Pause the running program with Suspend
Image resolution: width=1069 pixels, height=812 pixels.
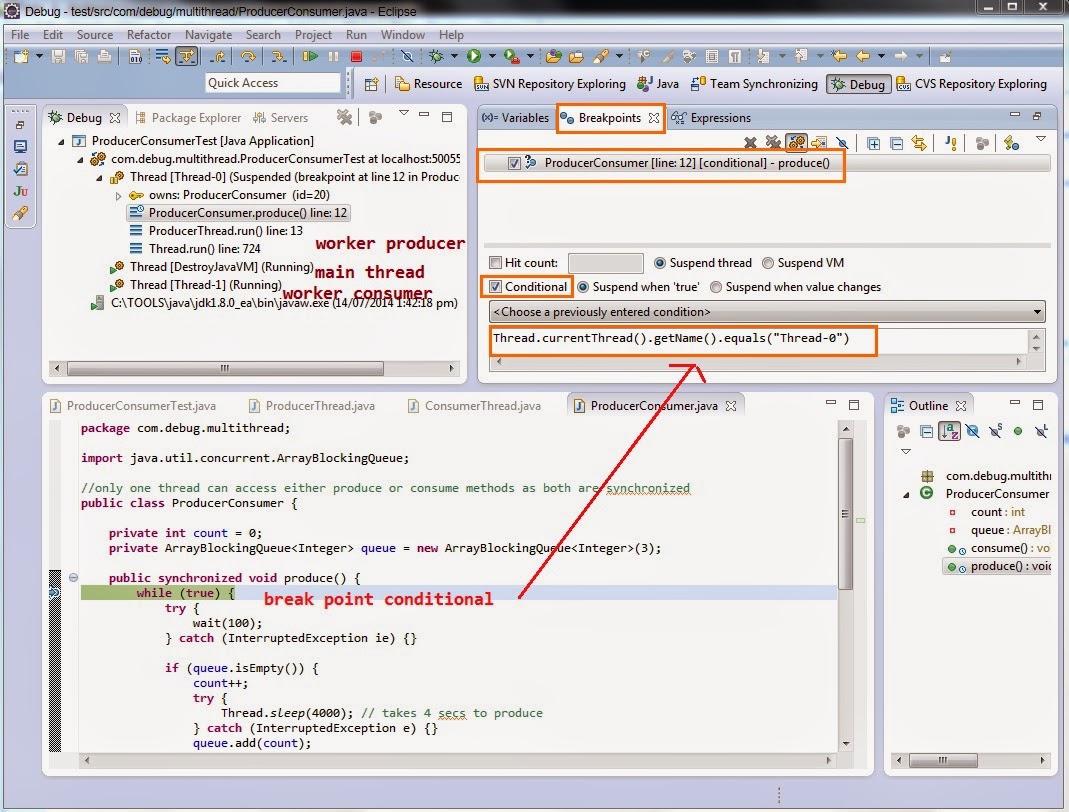334,56
